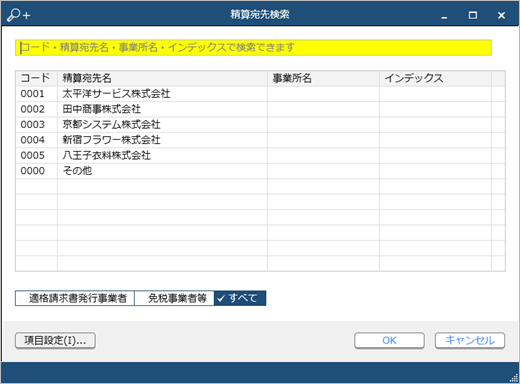Click the キャンセル button
The image size is (520, 384).
click(470, 340)
